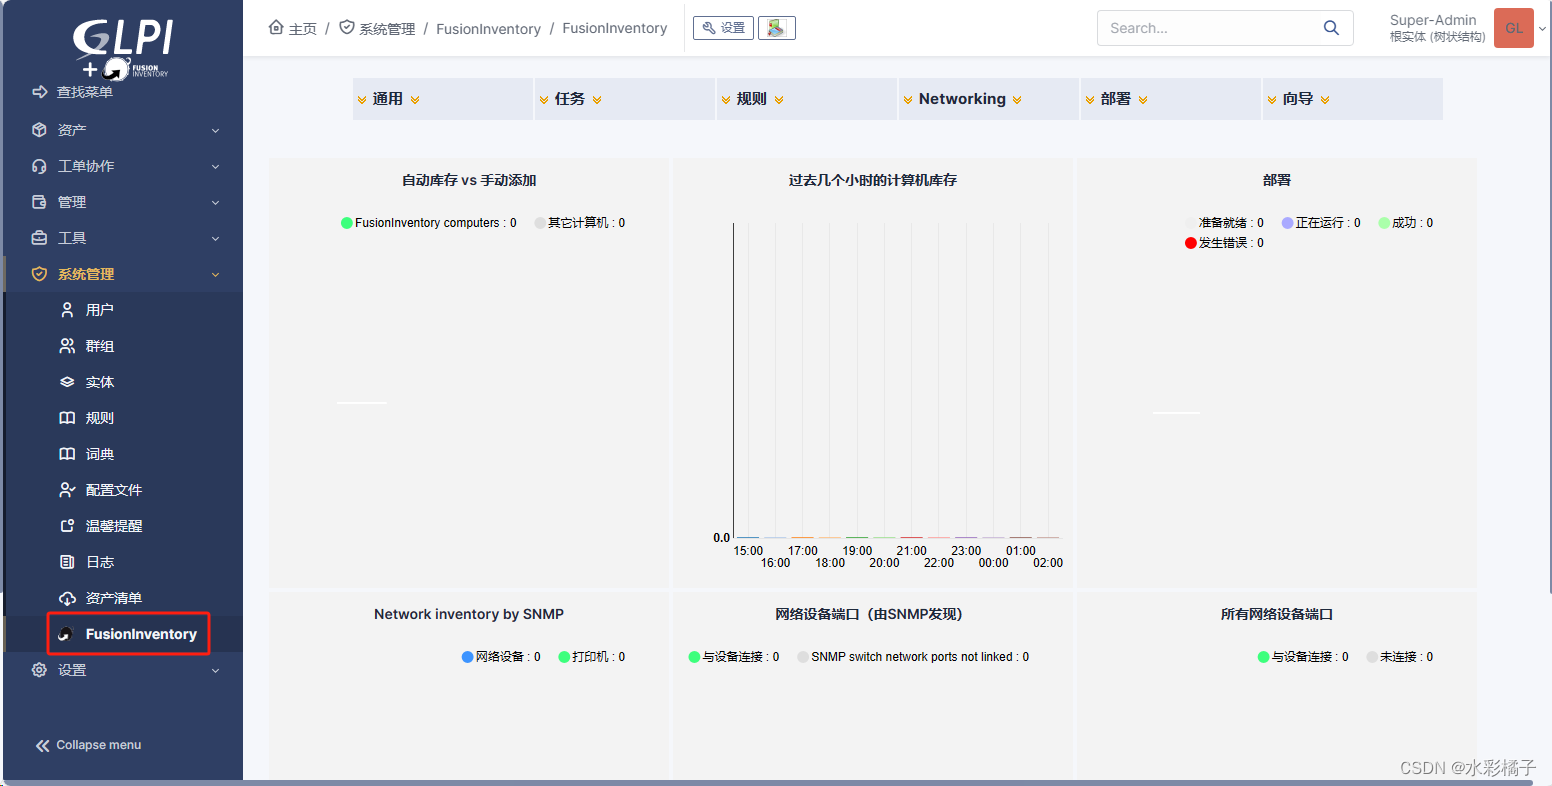Click the 正在运行 legend entry
Image resolution: width=1552 pixels, height=786 pixels.
[1322, 223]
